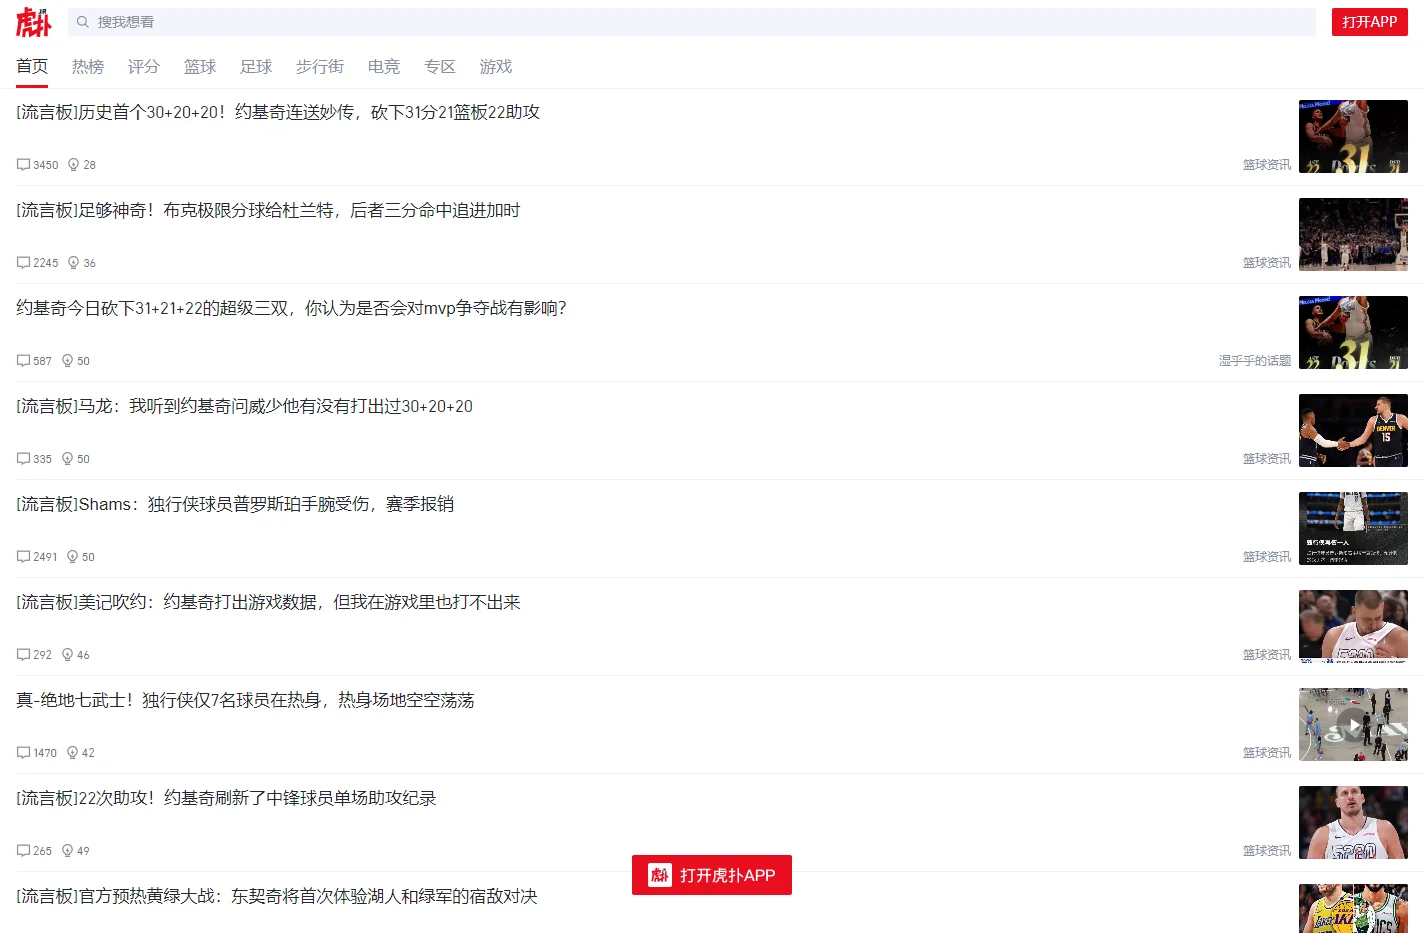Image resolution: width=1424 pixels, height=933 pixels.
Task: Open the 足球 tab
Action: 256,66
